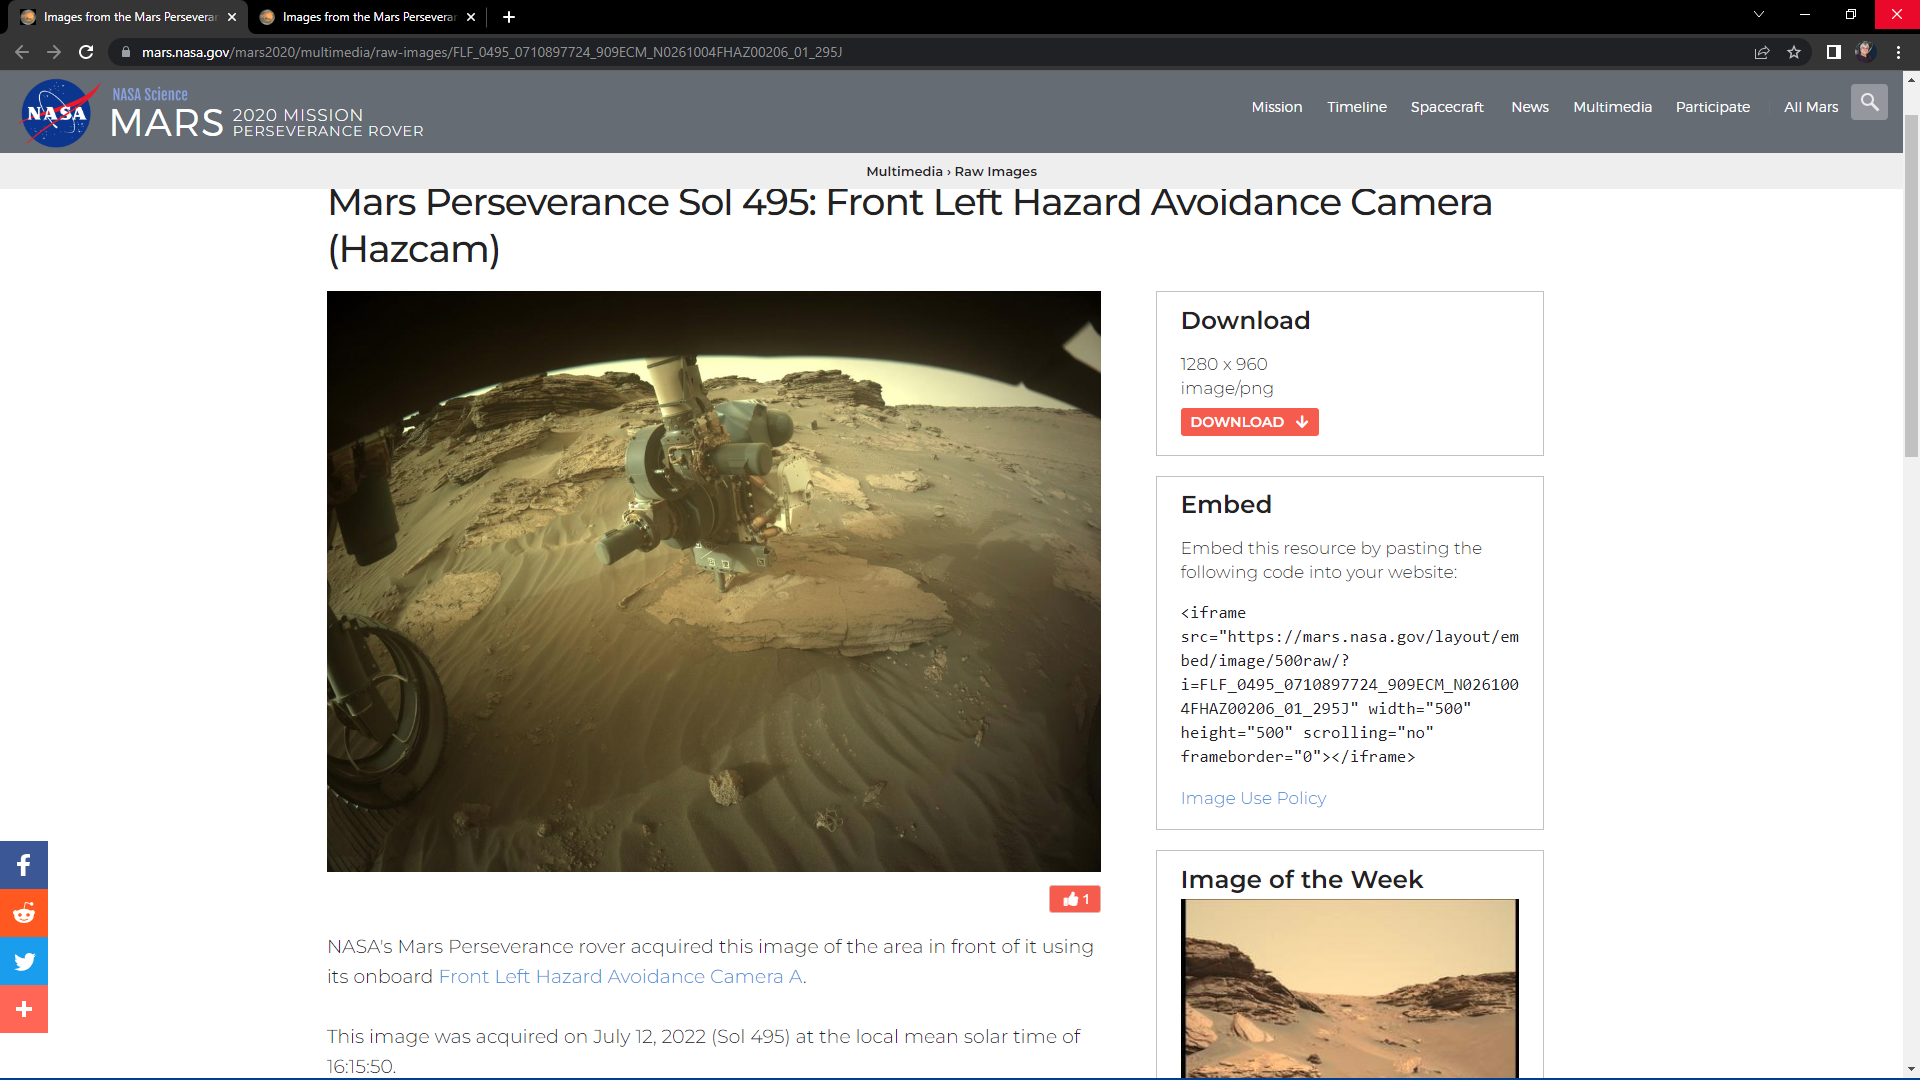This screenshot has width=1920, height=1080.
Task: Open Image Use Policy link
Action: click(x=1253, y=798)
